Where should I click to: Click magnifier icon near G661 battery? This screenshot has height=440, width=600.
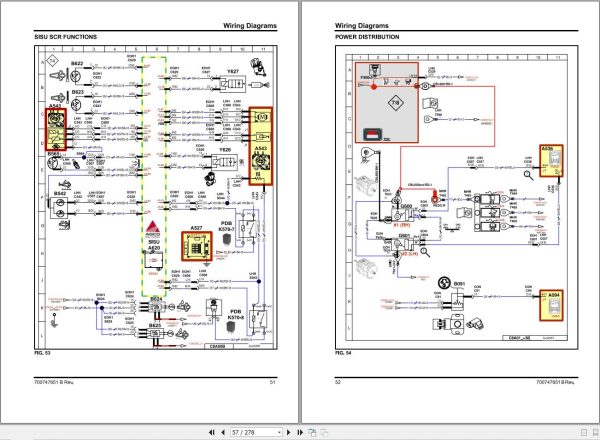425,252
